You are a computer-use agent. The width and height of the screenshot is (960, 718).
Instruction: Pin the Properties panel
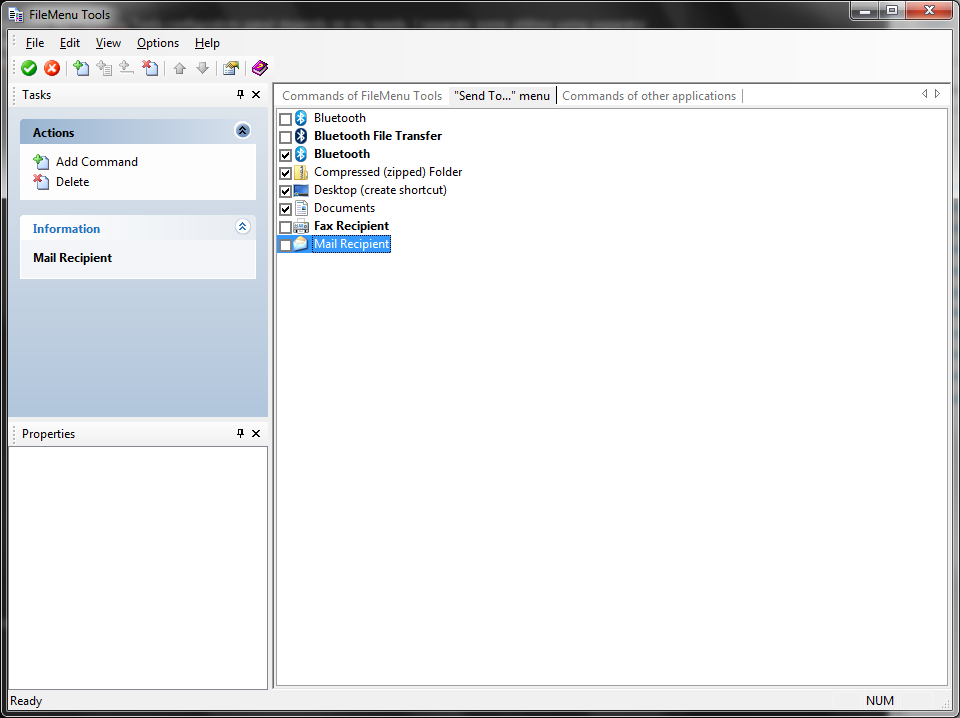point(240,433)
